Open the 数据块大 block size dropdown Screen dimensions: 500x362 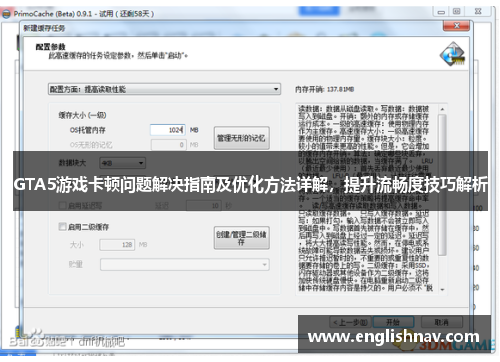point(122,163)
